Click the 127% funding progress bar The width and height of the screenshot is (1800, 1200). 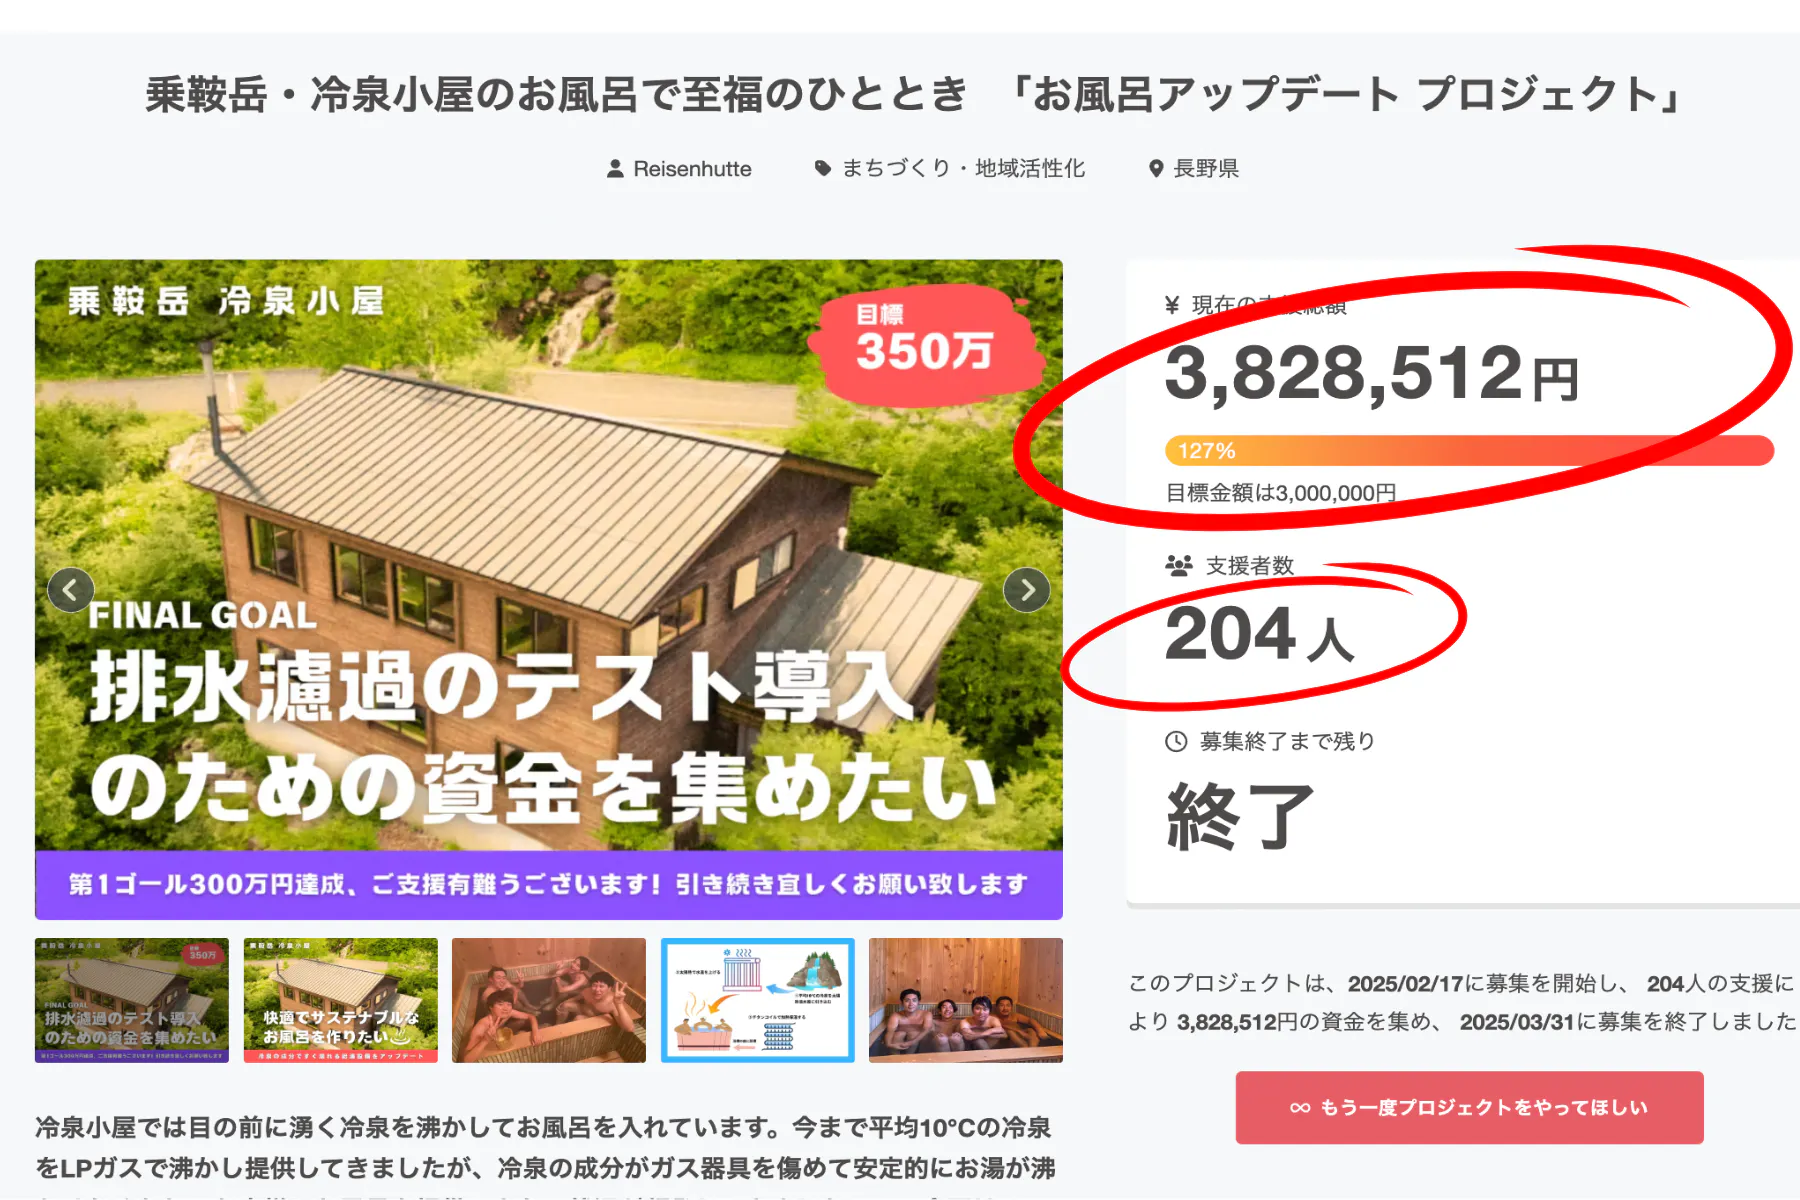(x=1468, y=451)
